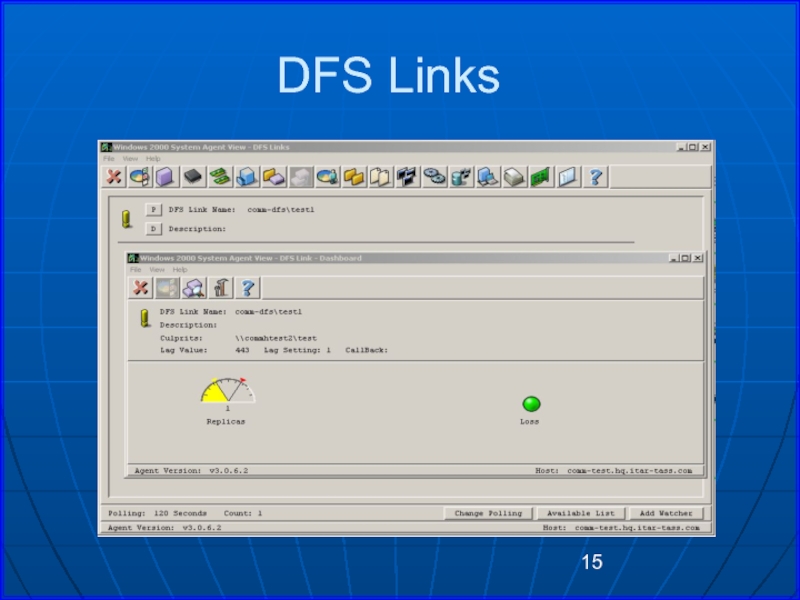Click the Host text in the DFS Links status bar

tap(621, 528)
